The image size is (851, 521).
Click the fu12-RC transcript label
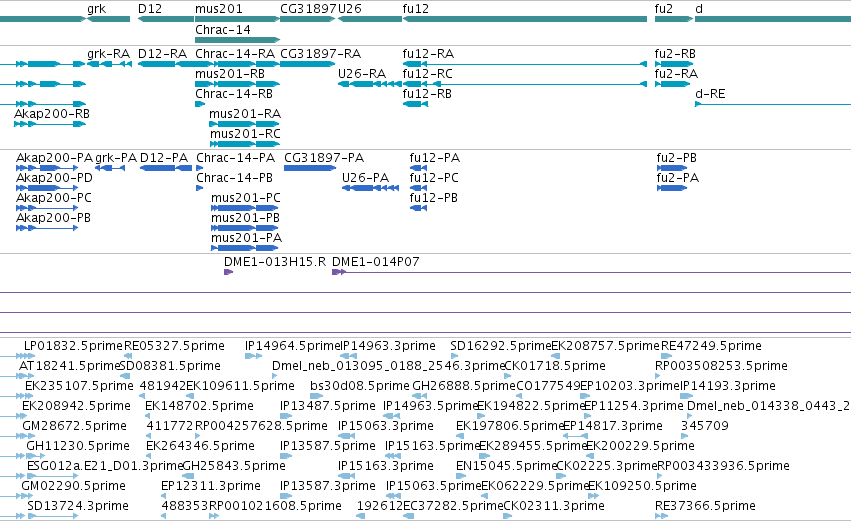(x=428, y=74)
